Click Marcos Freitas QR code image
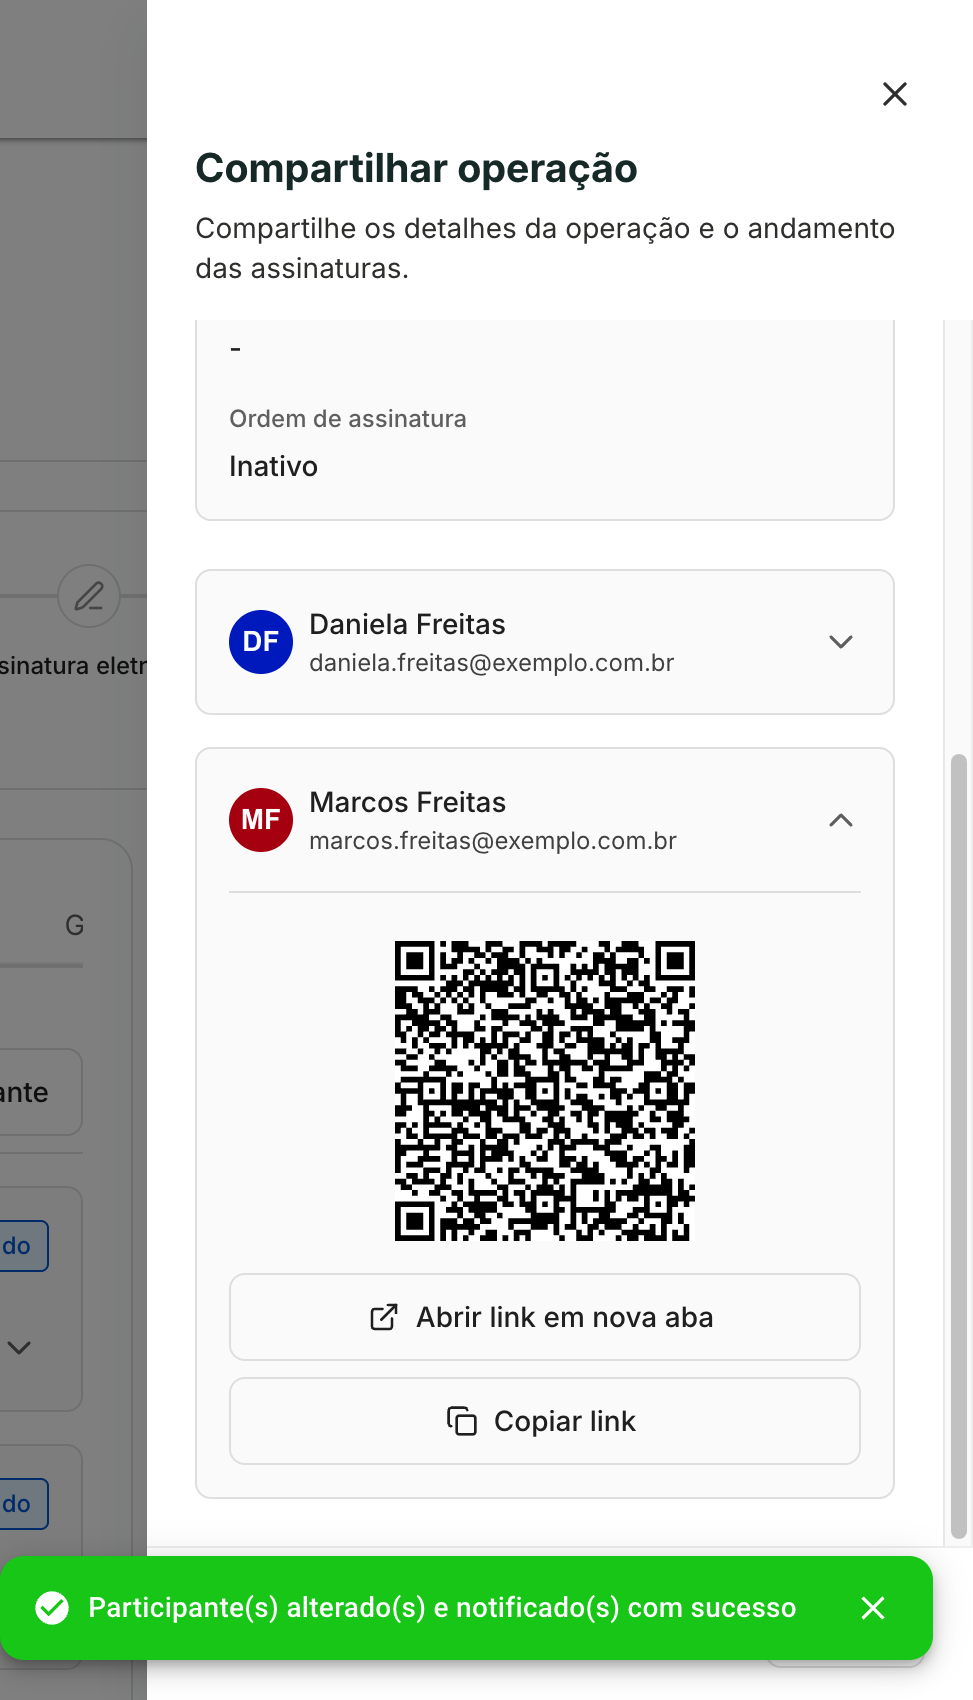 coord(545,1091)
